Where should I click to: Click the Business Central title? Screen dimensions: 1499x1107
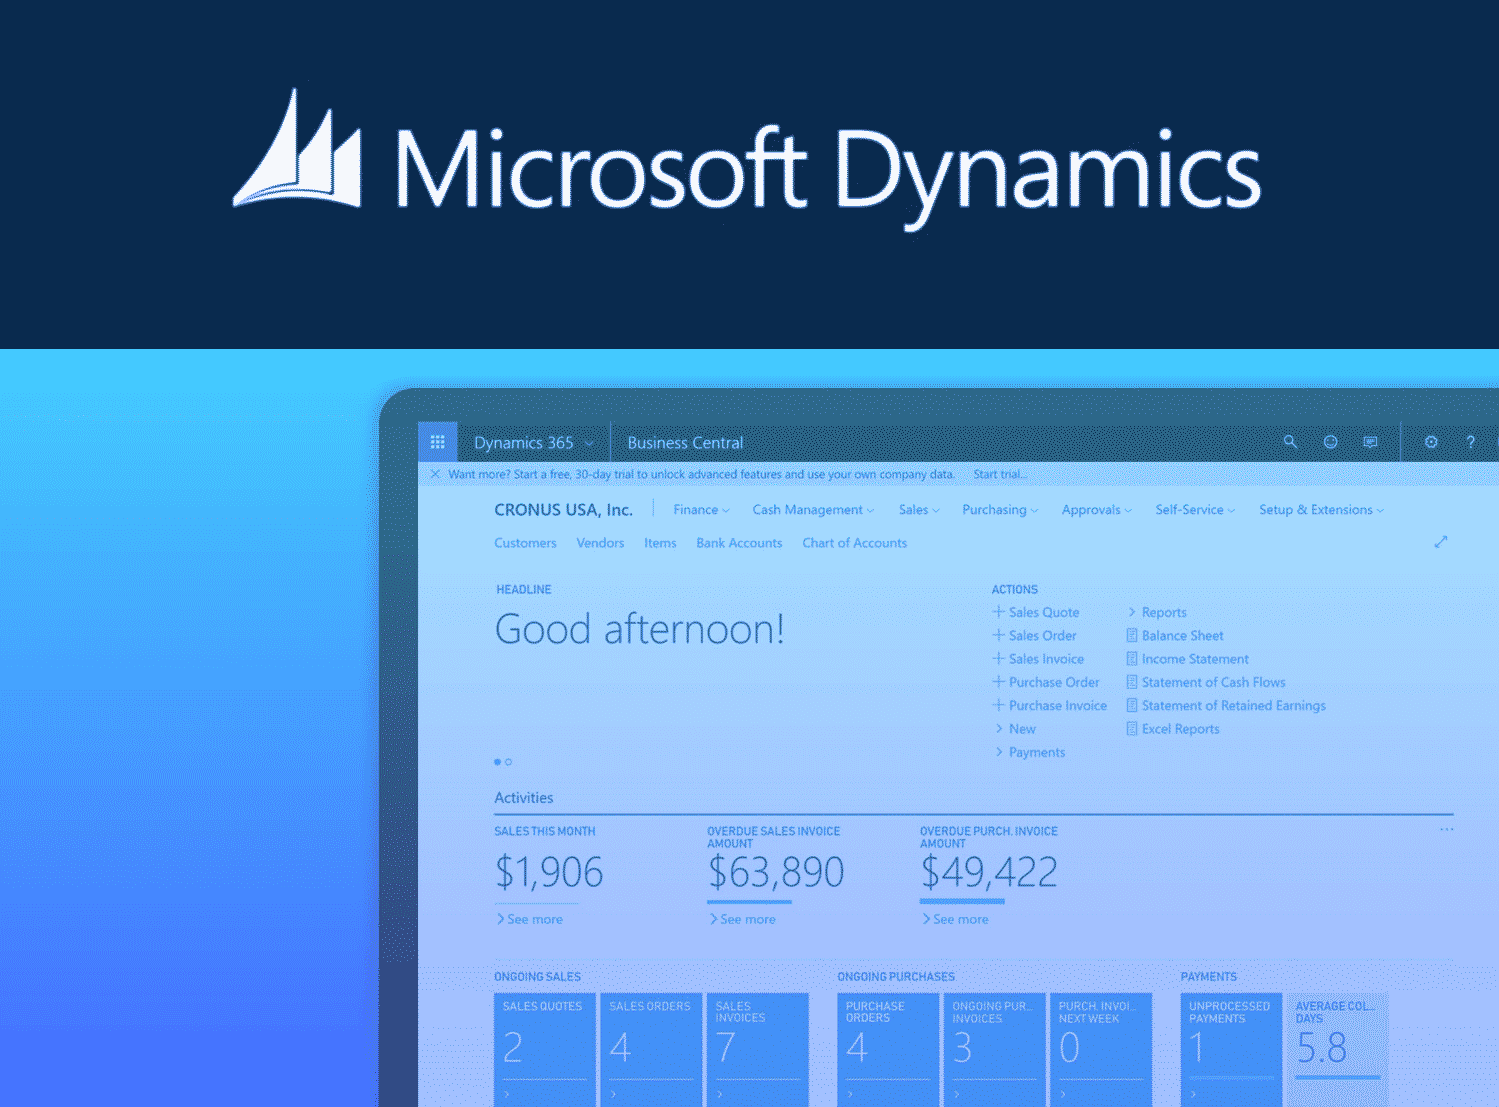pyautogui.click(x=685, y=442)
